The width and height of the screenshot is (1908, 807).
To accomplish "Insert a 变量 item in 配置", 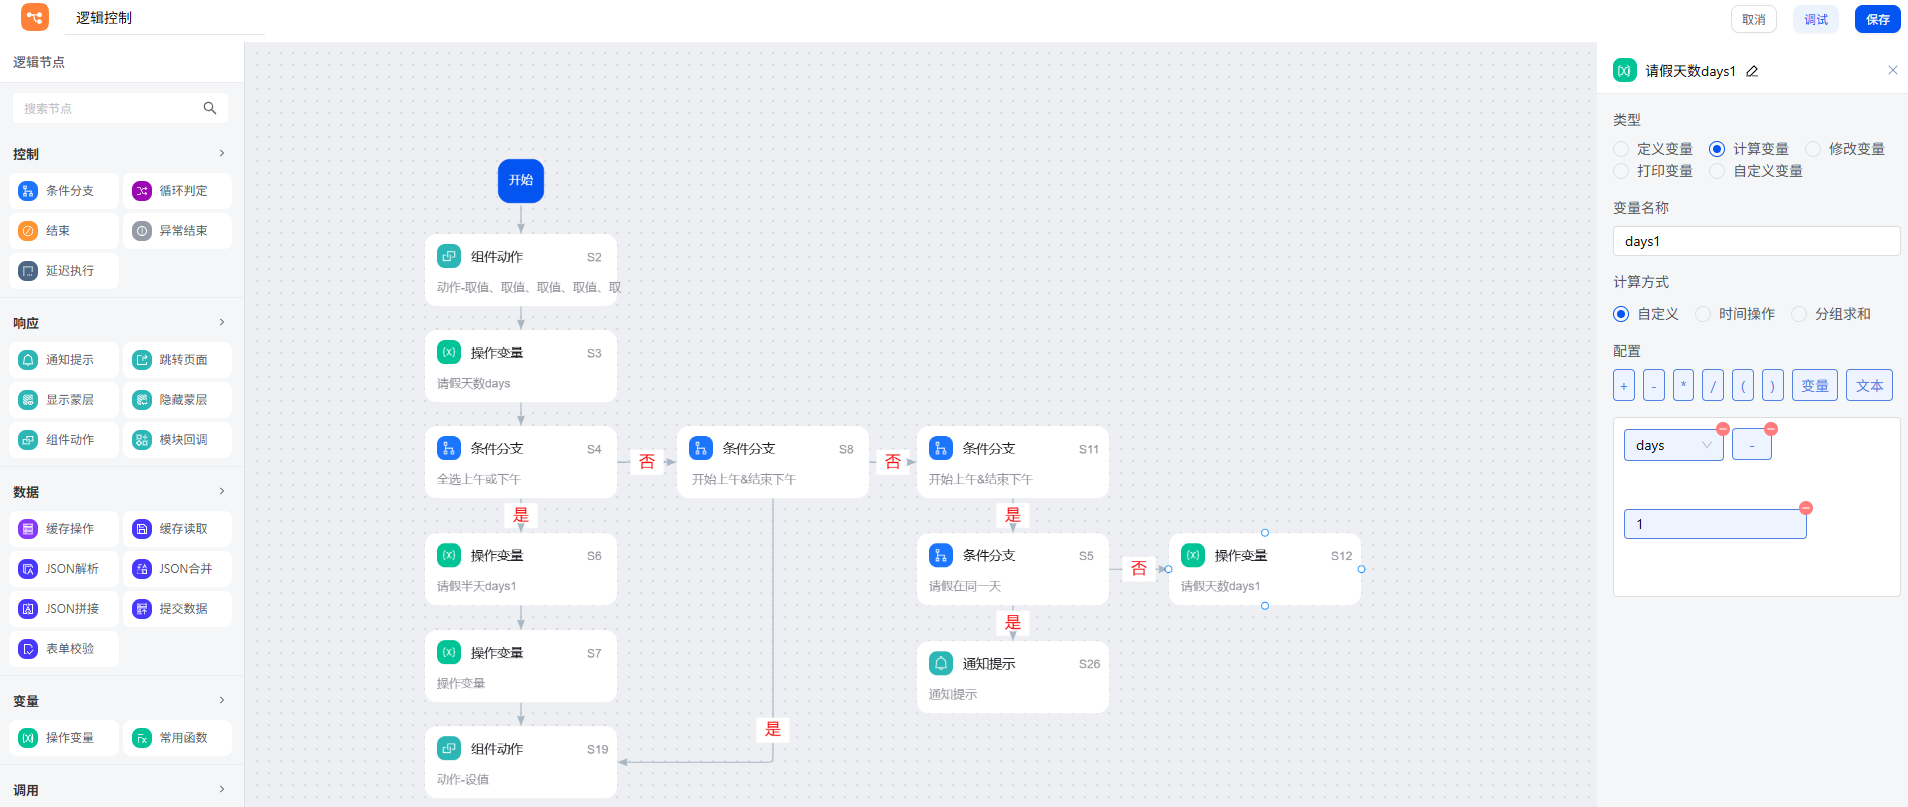I will [x=1814, y=385].
